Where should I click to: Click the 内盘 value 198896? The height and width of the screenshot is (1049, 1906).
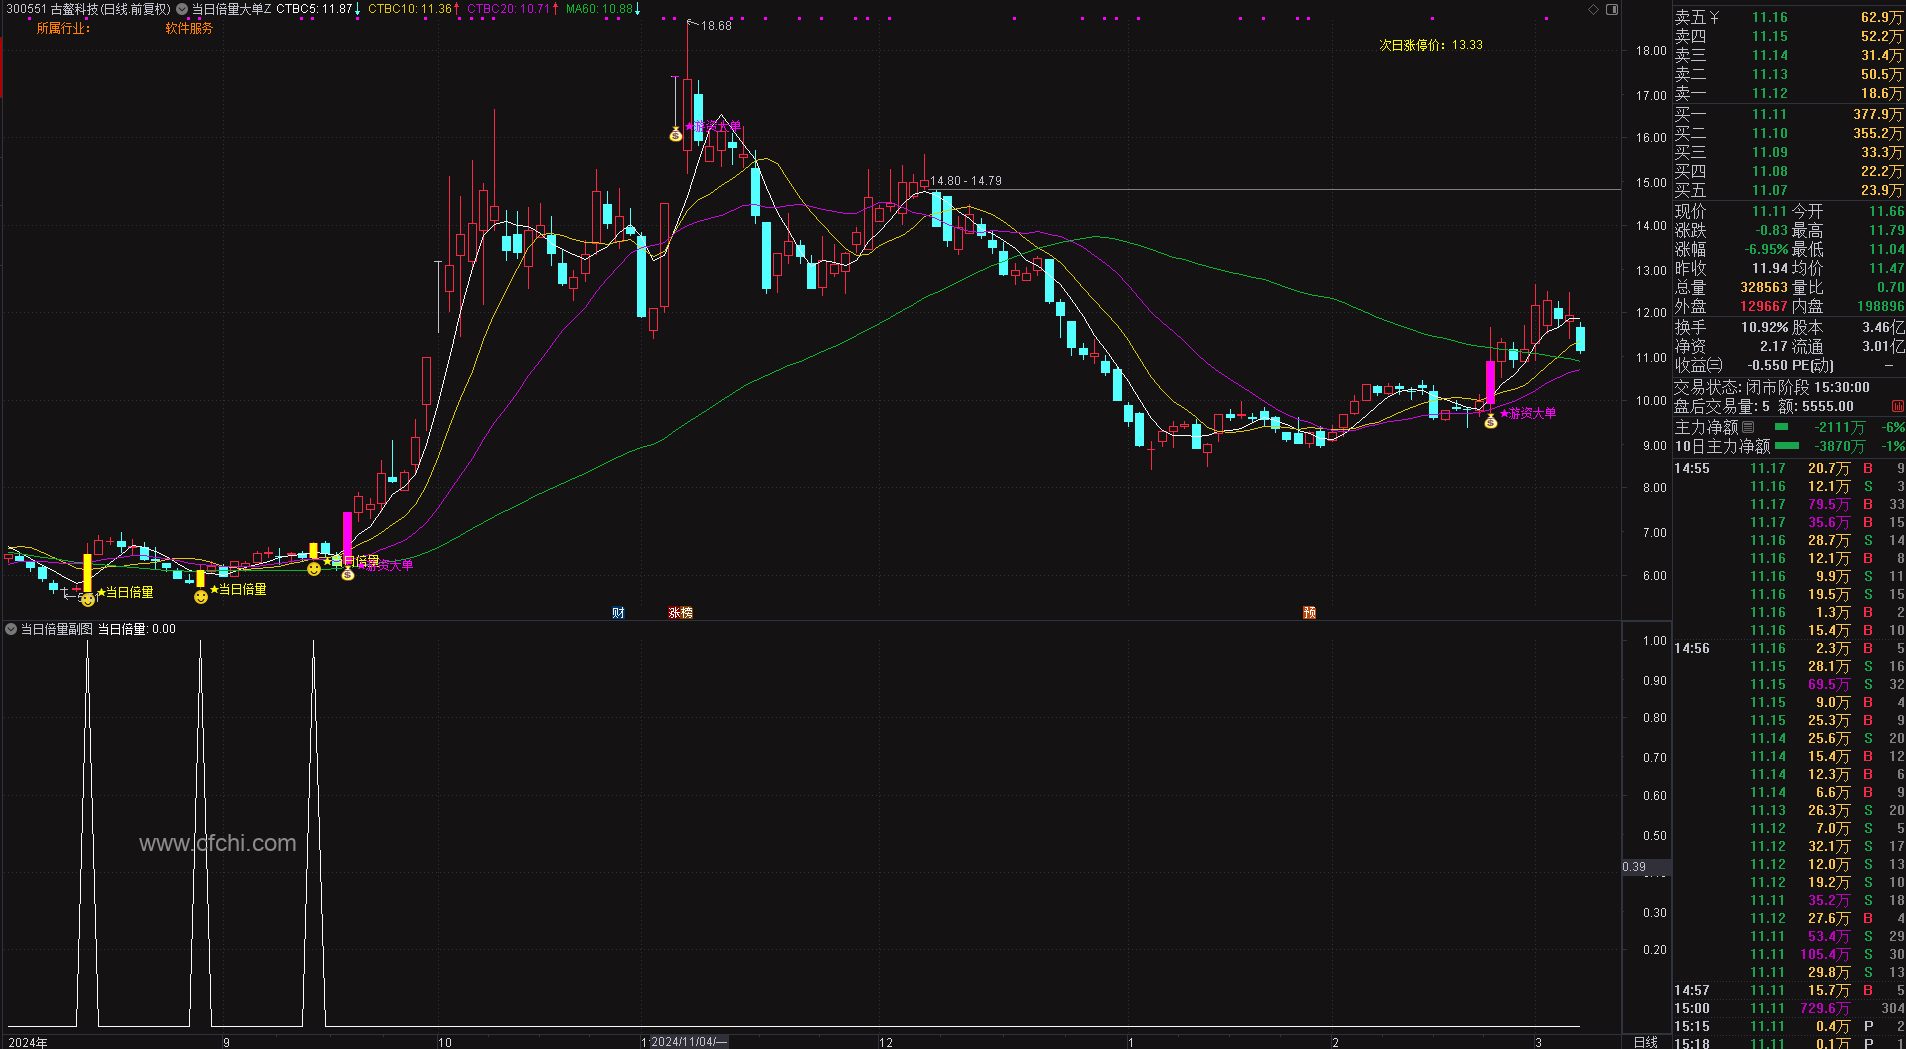(1880, 306)
